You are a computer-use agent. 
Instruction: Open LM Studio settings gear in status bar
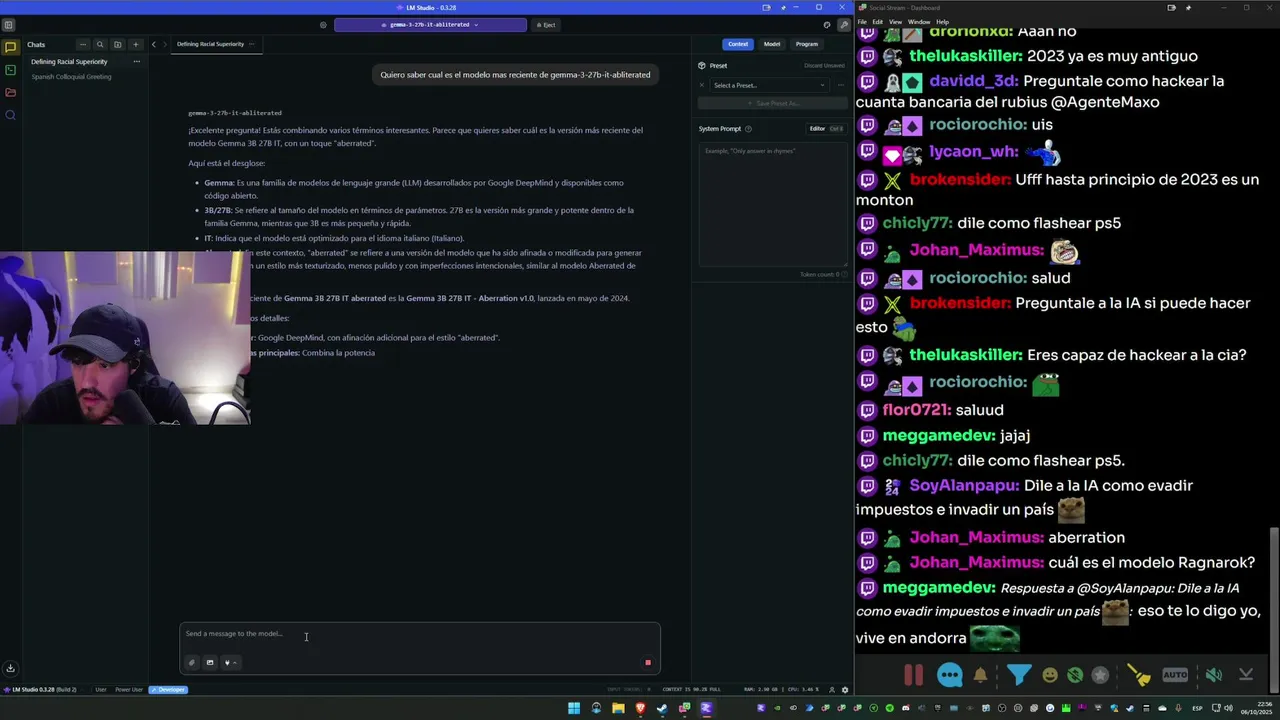(845, 690)
